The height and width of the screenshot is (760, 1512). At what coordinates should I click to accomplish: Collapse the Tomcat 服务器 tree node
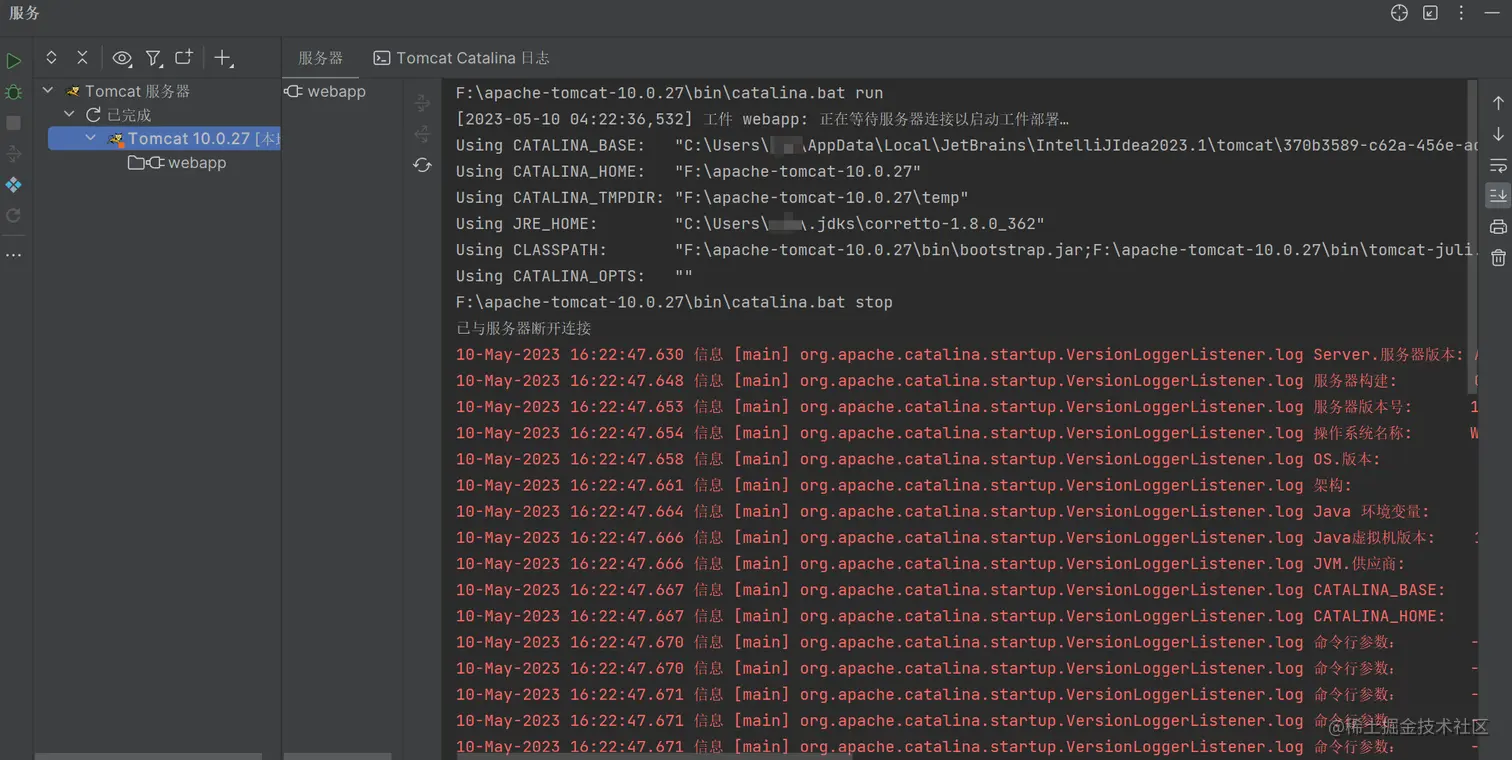(48, 91)
